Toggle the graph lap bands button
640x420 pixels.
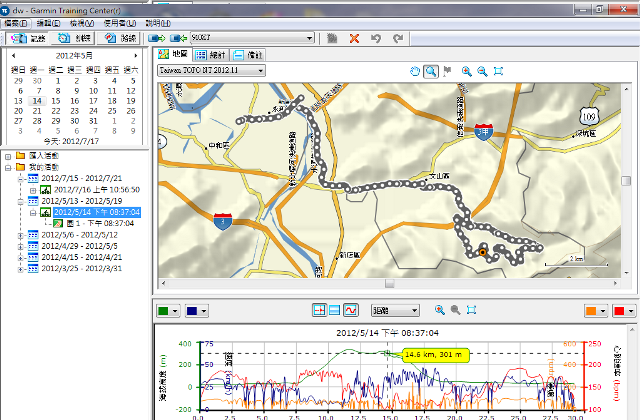click(x=334, y=310)
